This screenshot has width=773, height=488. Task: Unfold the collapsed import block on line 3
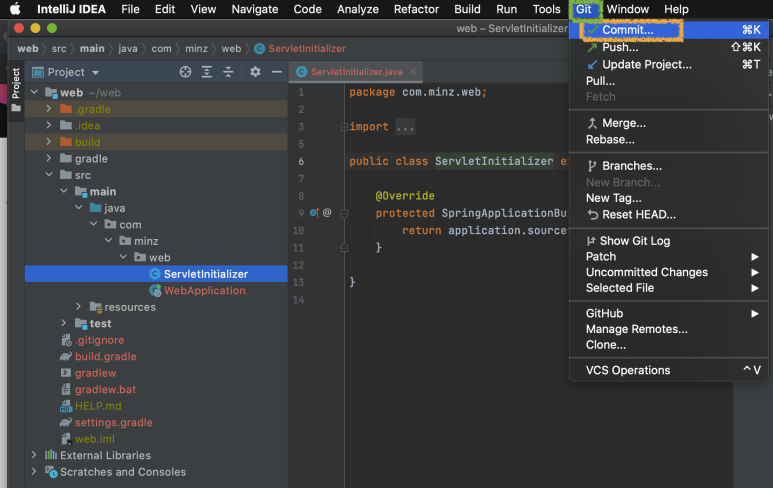point(344,127)
